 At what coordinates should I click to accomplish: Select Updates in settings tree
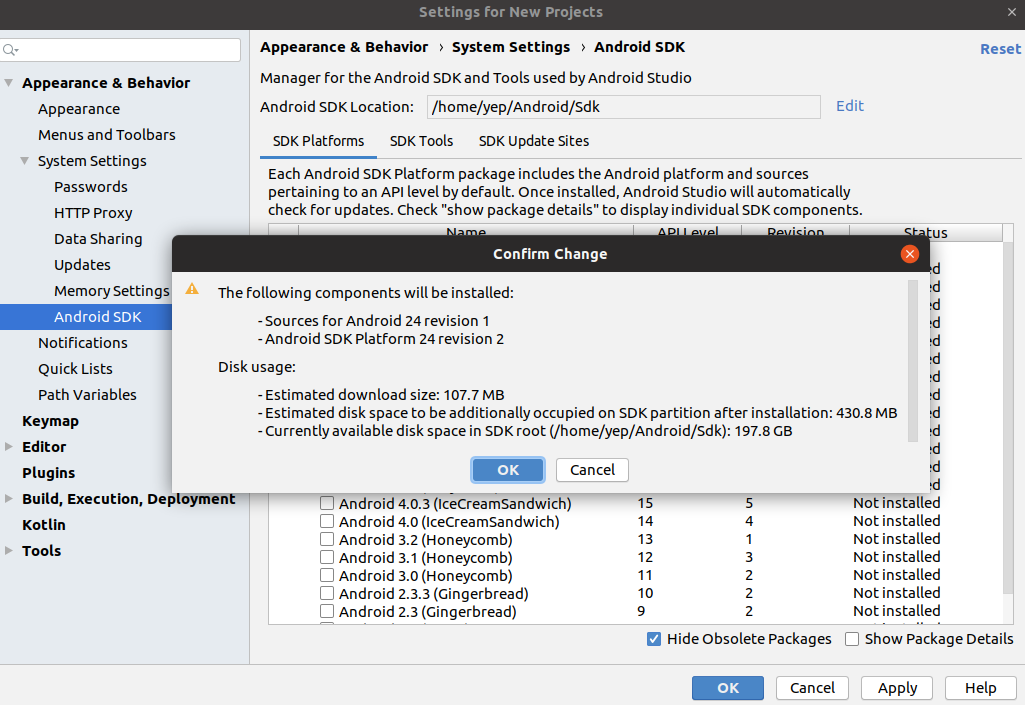tap(82, 265)
